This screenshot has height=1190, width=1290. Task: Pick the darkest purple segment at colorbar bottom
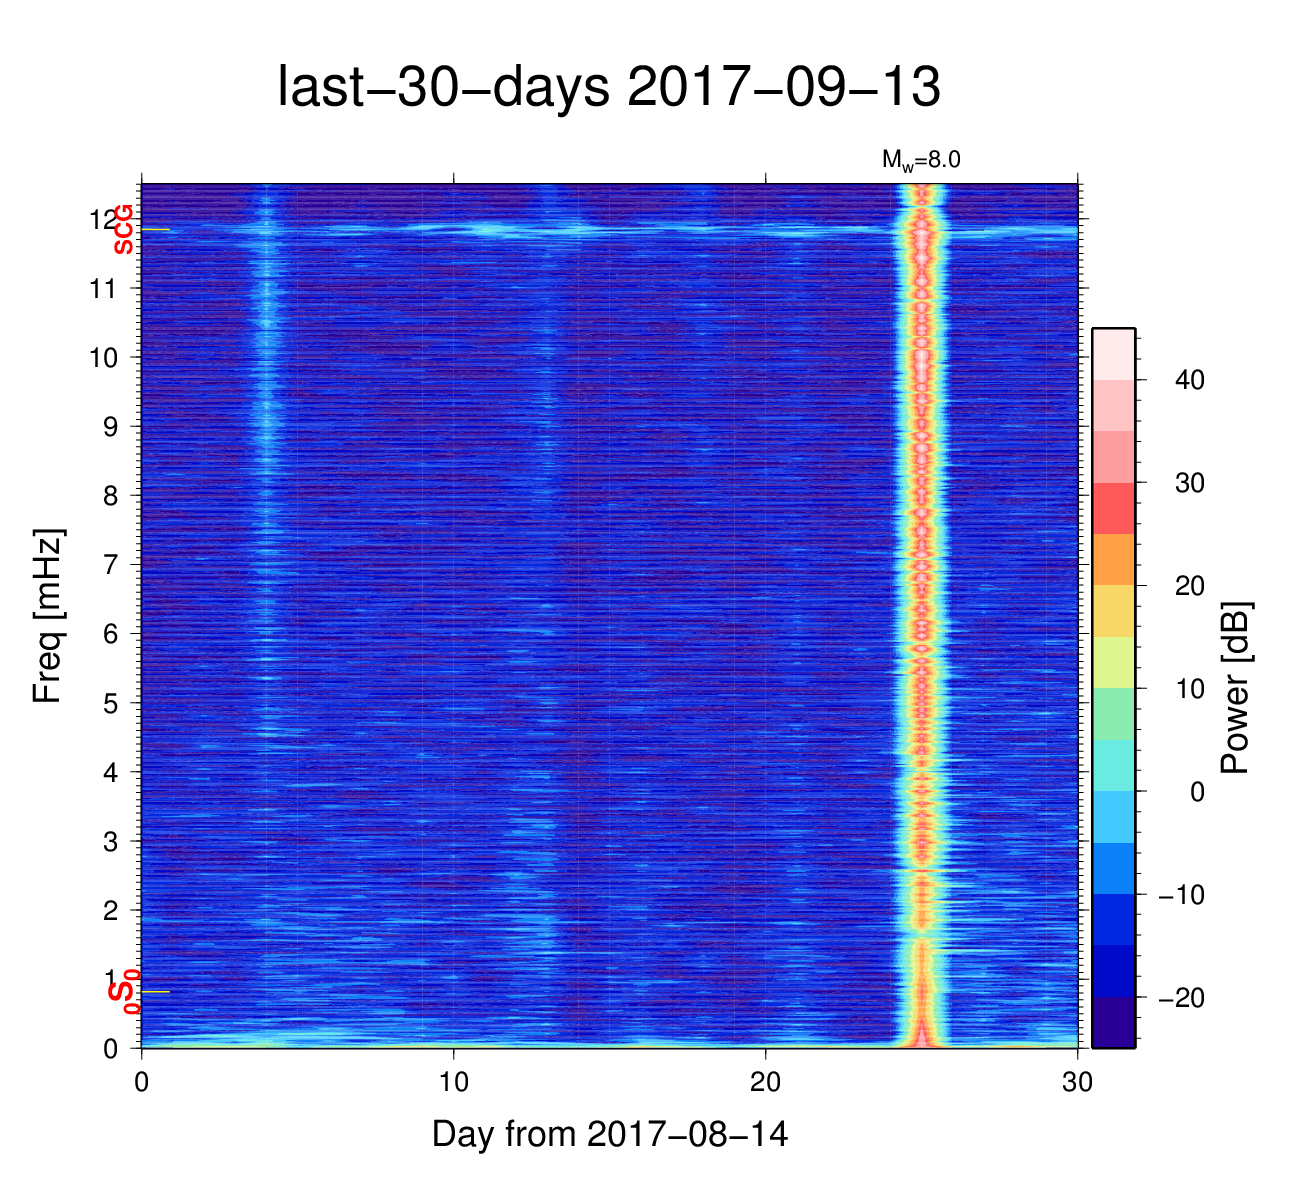click(1113, 1022)
